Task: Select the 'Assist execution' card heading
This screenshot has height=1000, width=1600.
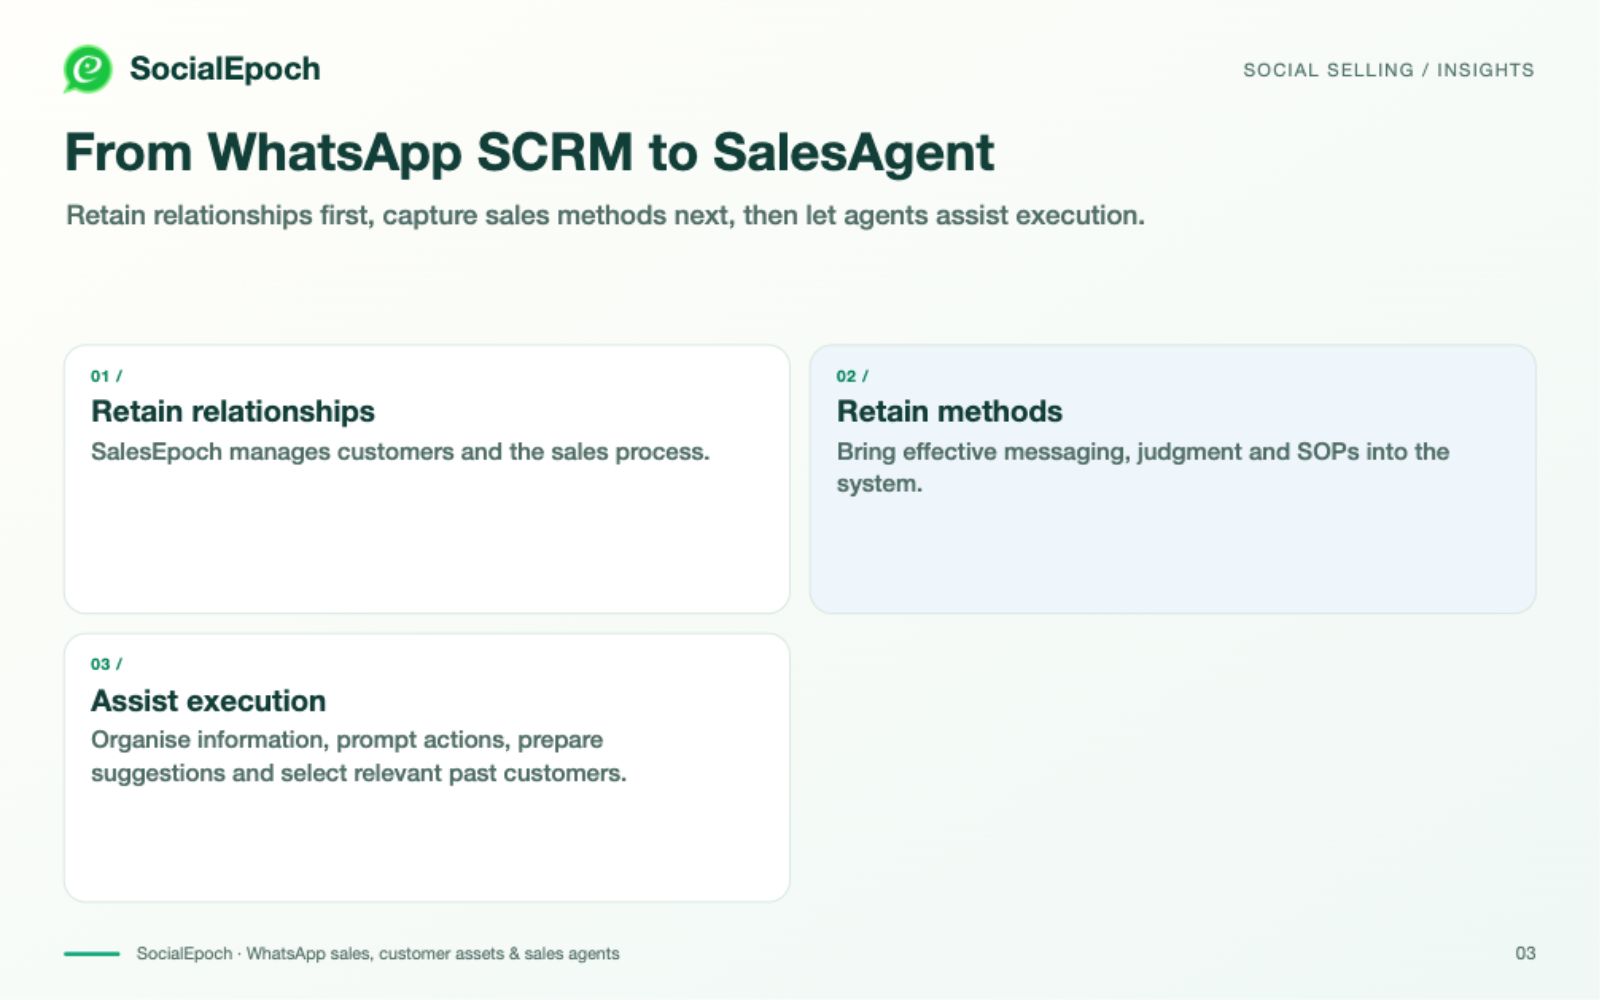Action: [208, 701]
